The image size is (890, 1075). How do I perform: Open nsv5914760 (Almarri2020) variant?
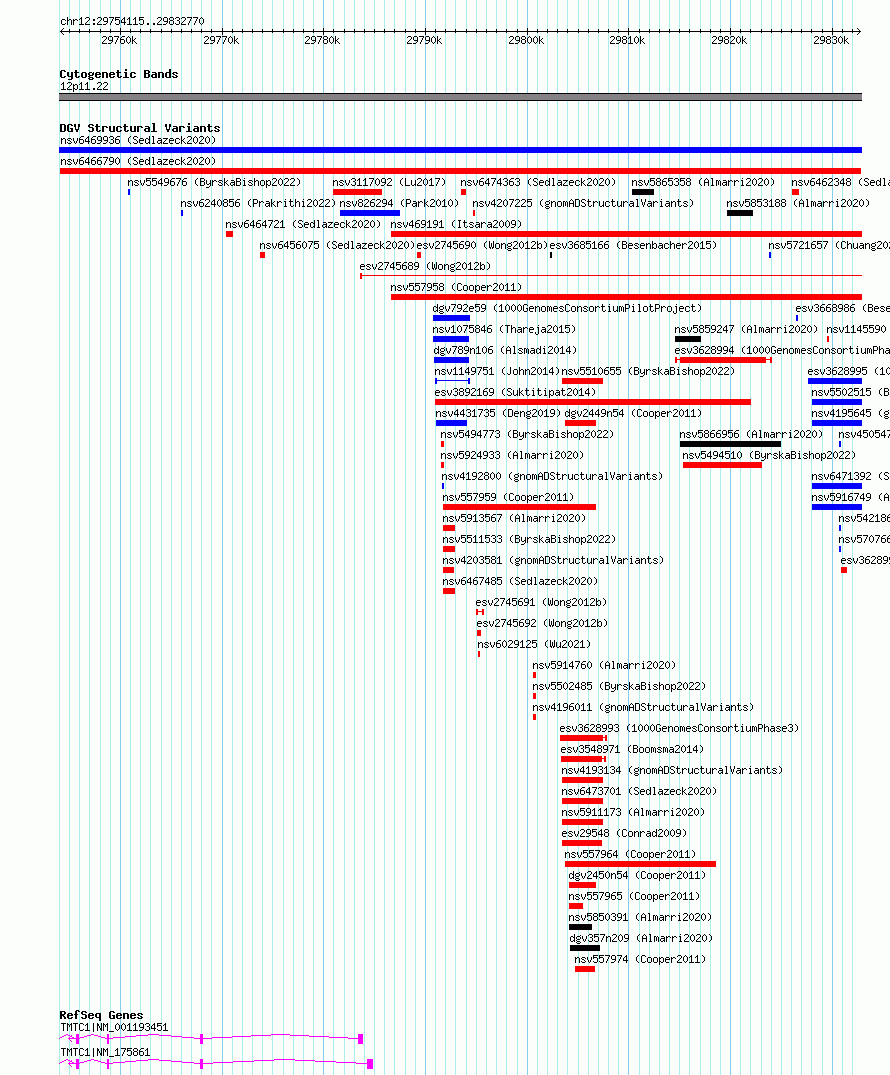(604, 666)
